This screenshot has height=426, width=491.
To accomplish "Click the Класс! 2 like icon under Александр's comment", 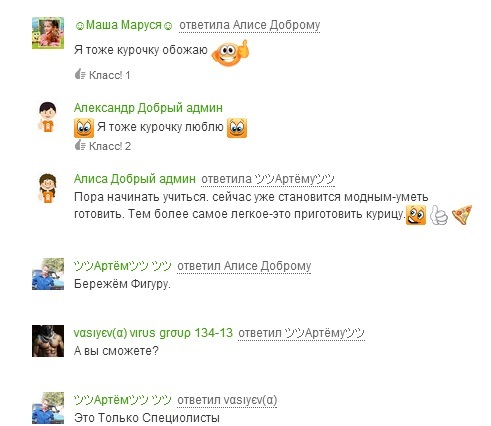I will pyautogui.click(x=80, y=145).
